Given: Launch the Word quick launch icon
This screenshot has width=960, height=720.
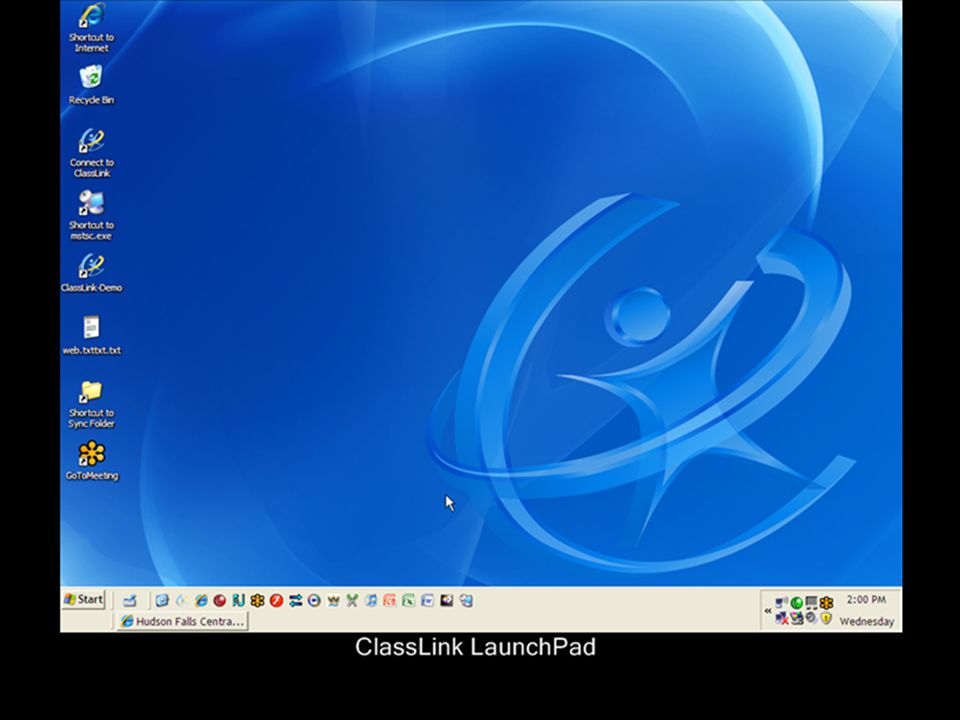Looking at the screenshot, I should click(427, 601).
